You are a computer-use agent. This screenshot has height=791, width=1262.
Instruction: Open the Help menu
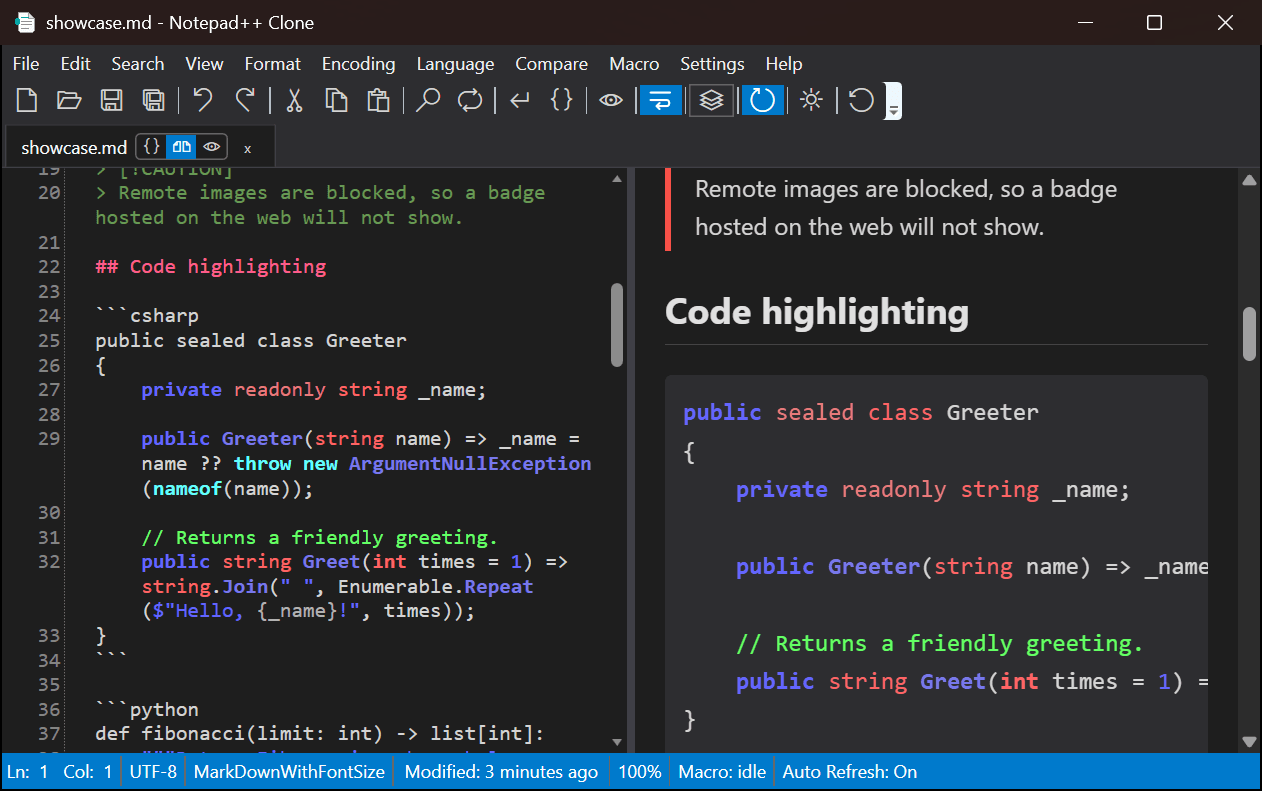(x=784, y=64)
